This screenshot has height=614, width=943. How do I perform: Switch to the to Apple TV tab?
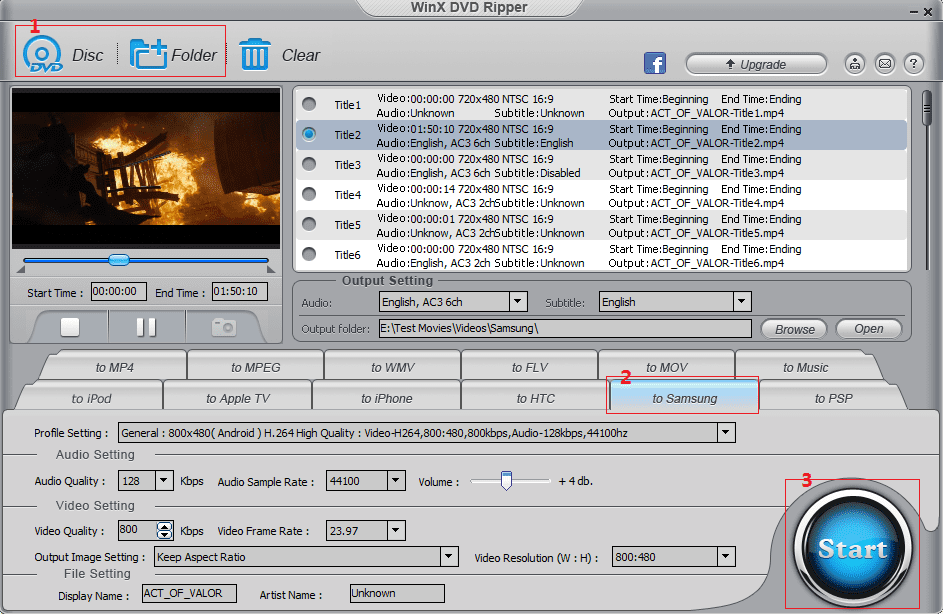click(x=238, y=398)
